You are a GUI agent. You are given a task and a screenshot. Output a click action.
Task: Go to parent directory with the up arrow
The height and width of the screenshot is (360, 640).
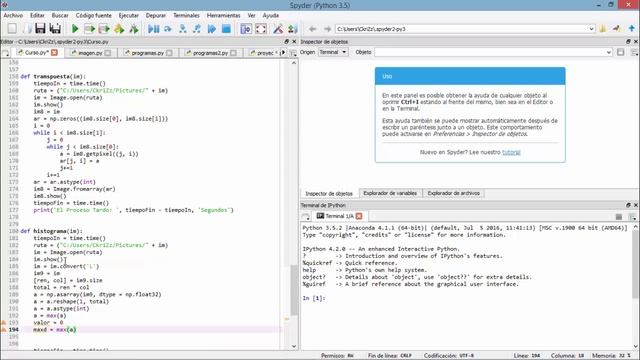pyautogui.click(x=631, y=29)
